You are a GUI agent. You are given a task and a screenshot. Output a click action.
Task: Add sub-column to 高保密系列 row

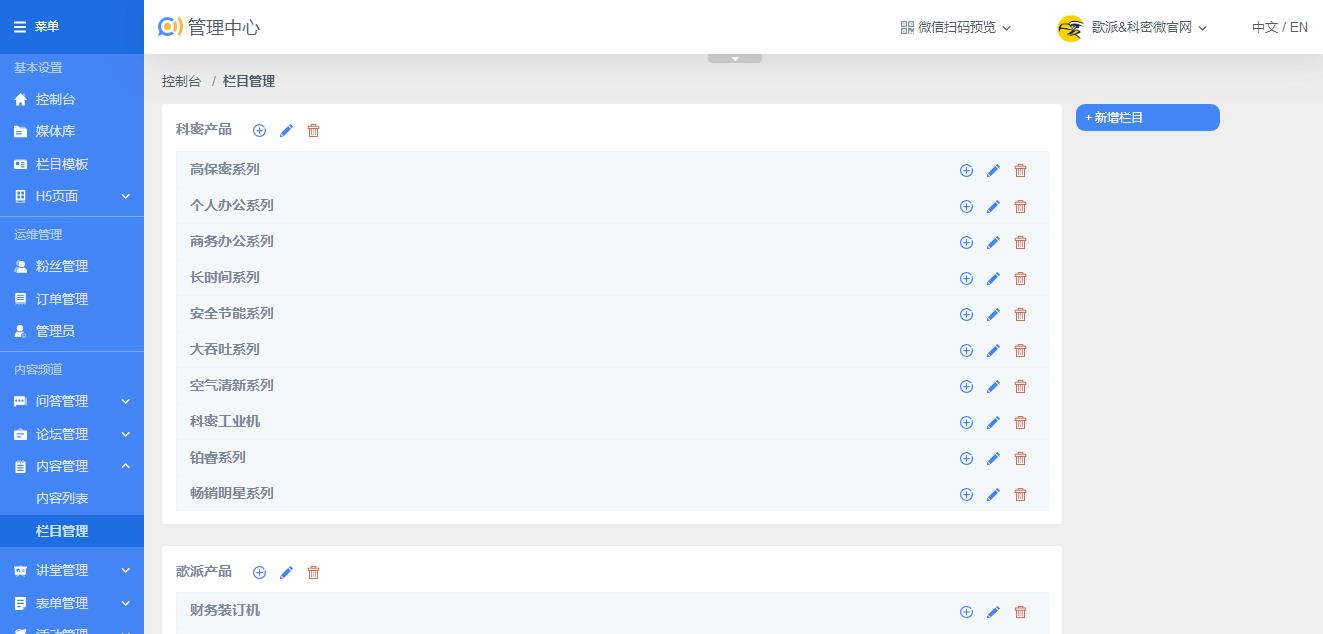click(966, 171)
